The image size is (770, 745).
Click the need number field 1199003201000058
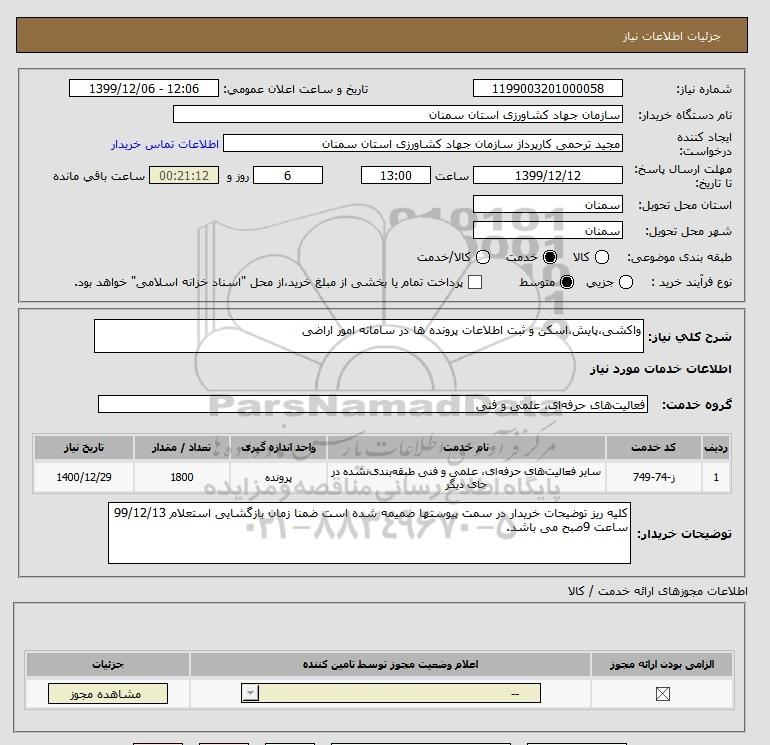pyautogui.click(x=548, y=88)
